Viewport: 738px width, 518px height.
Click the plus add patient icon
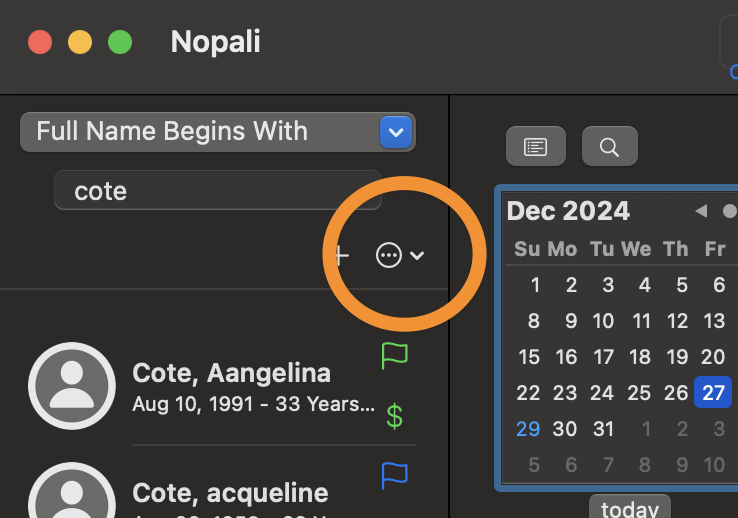[x=342, y=255]
